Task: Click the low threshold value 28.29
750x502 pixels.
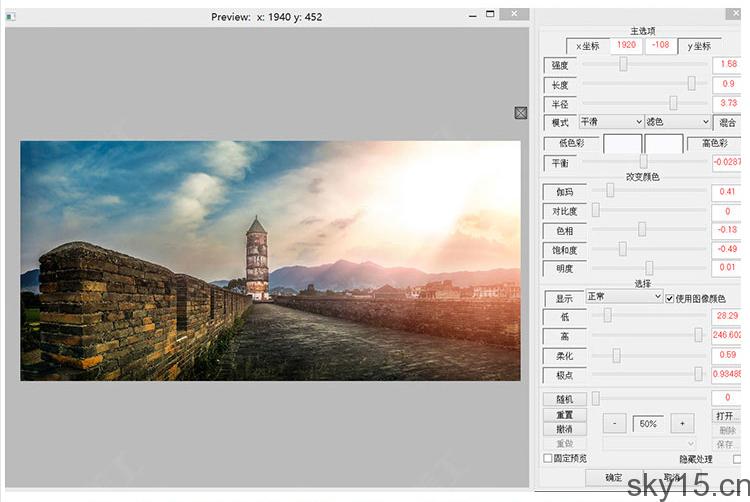Action: 727,316
